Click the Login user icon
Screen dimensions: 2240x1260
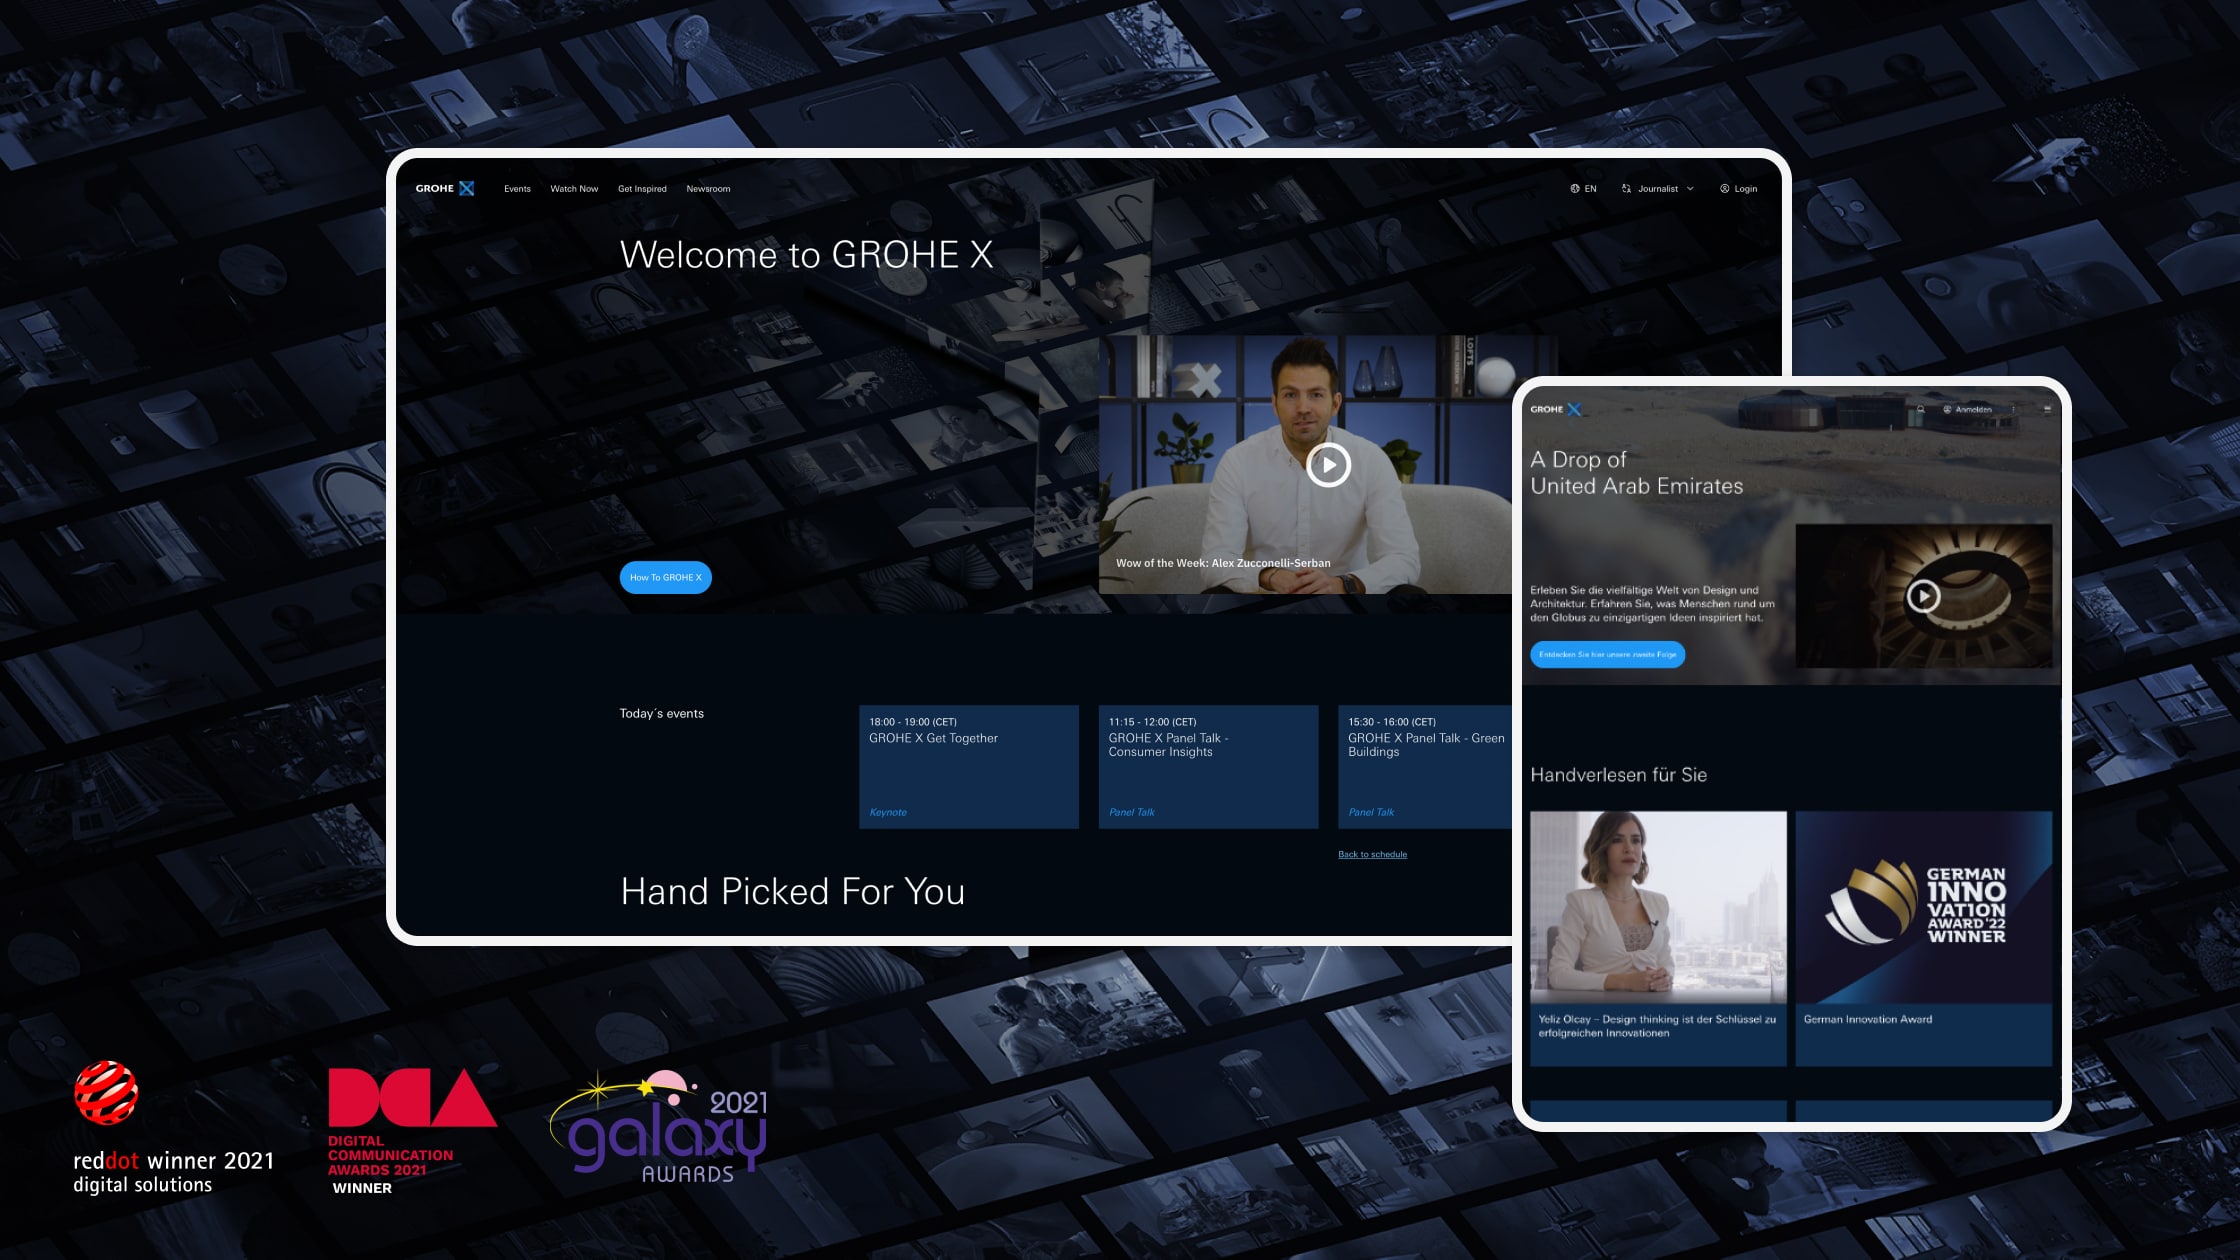pyautogui.click(x=1724, y=188)
